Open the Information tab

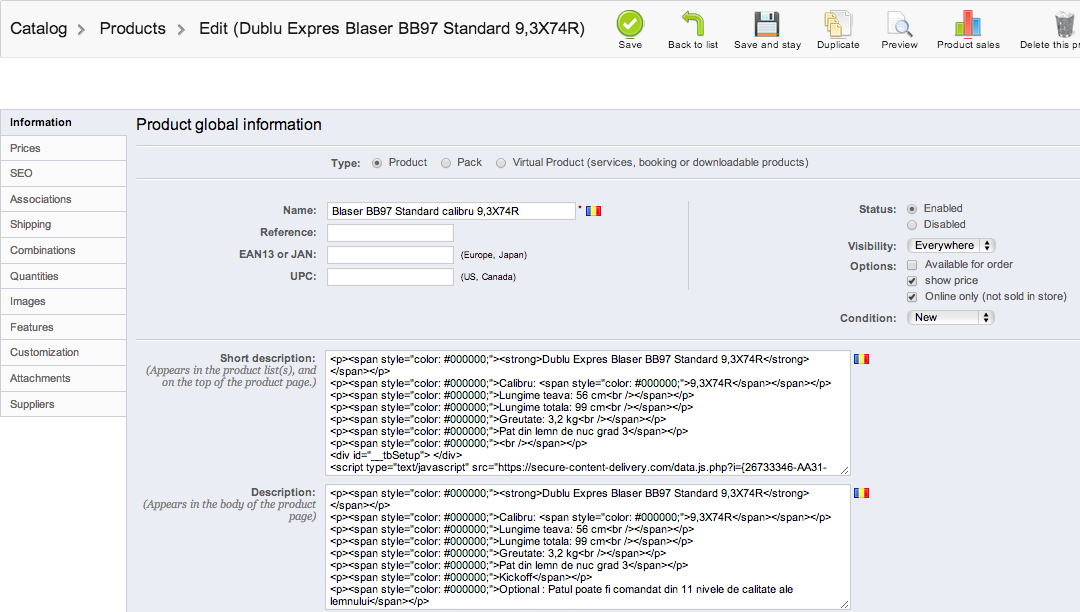(63, 123)
